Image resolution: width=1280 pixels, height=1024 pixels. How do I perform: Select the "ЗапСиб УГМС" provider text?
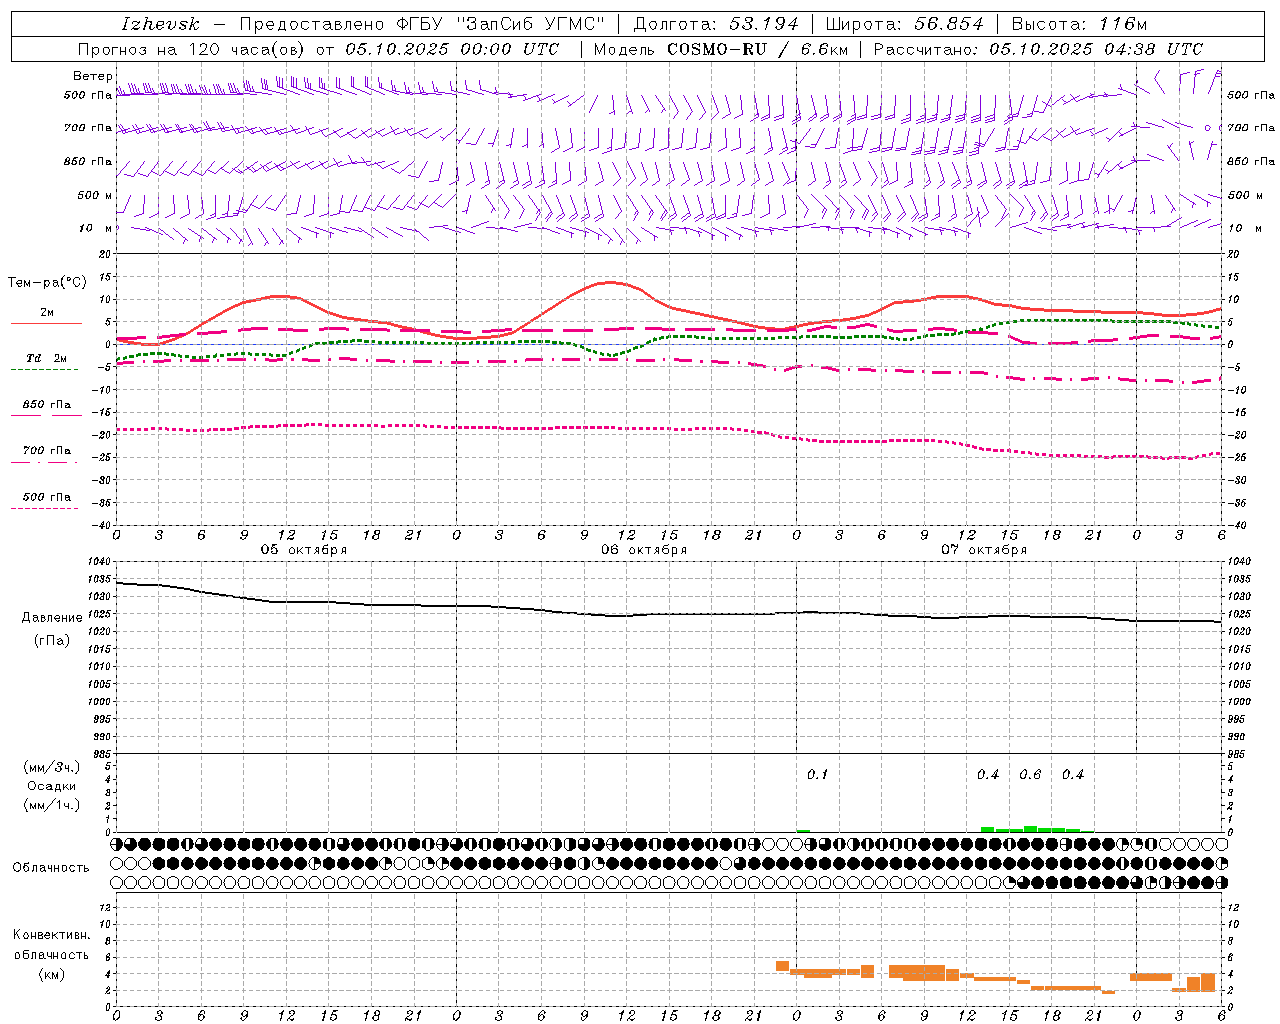[530, 24]
